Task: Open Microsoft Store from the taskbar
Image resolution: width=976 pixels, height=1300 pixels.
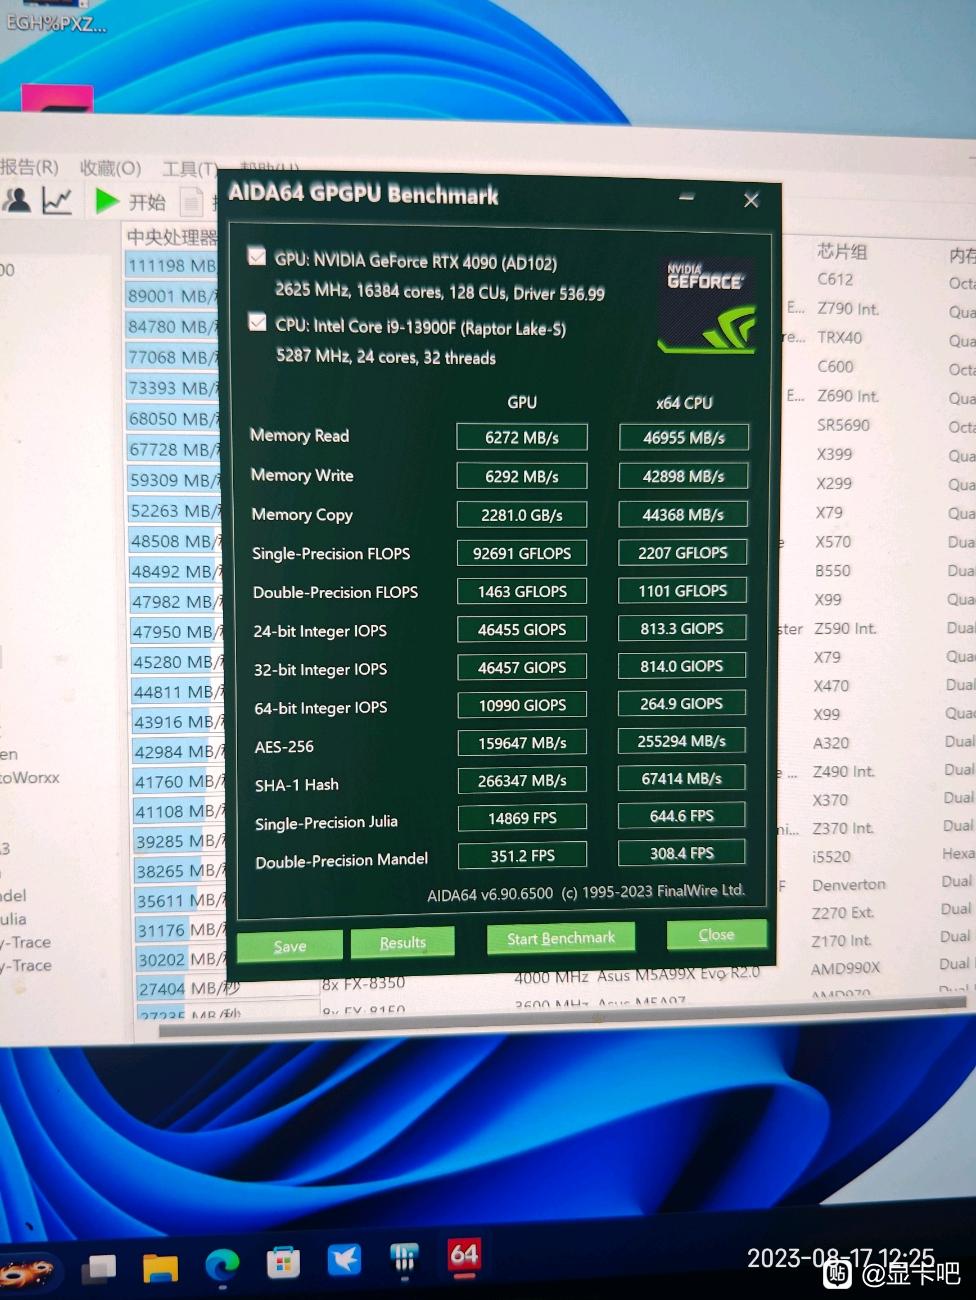Action: pos(283,1263)
